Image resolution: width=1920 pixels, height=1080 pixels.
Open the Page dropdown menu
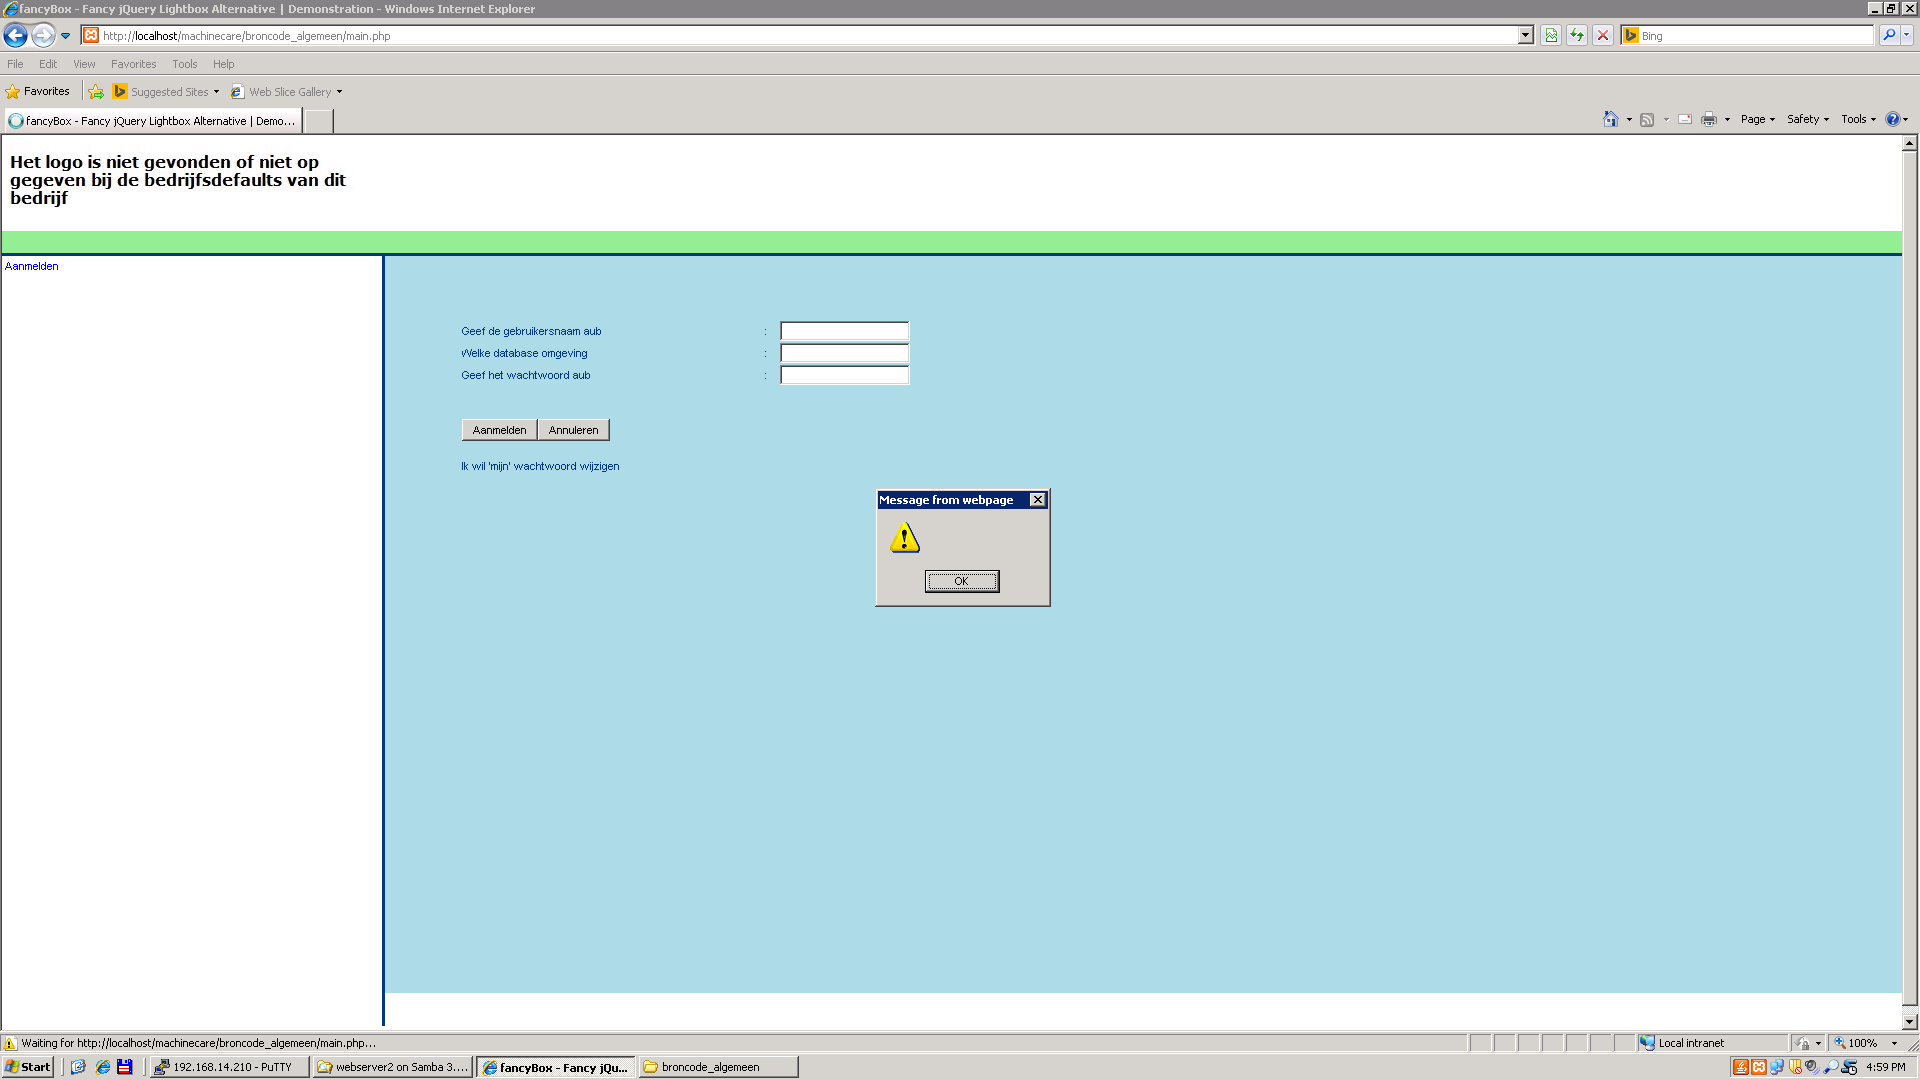1758,119
